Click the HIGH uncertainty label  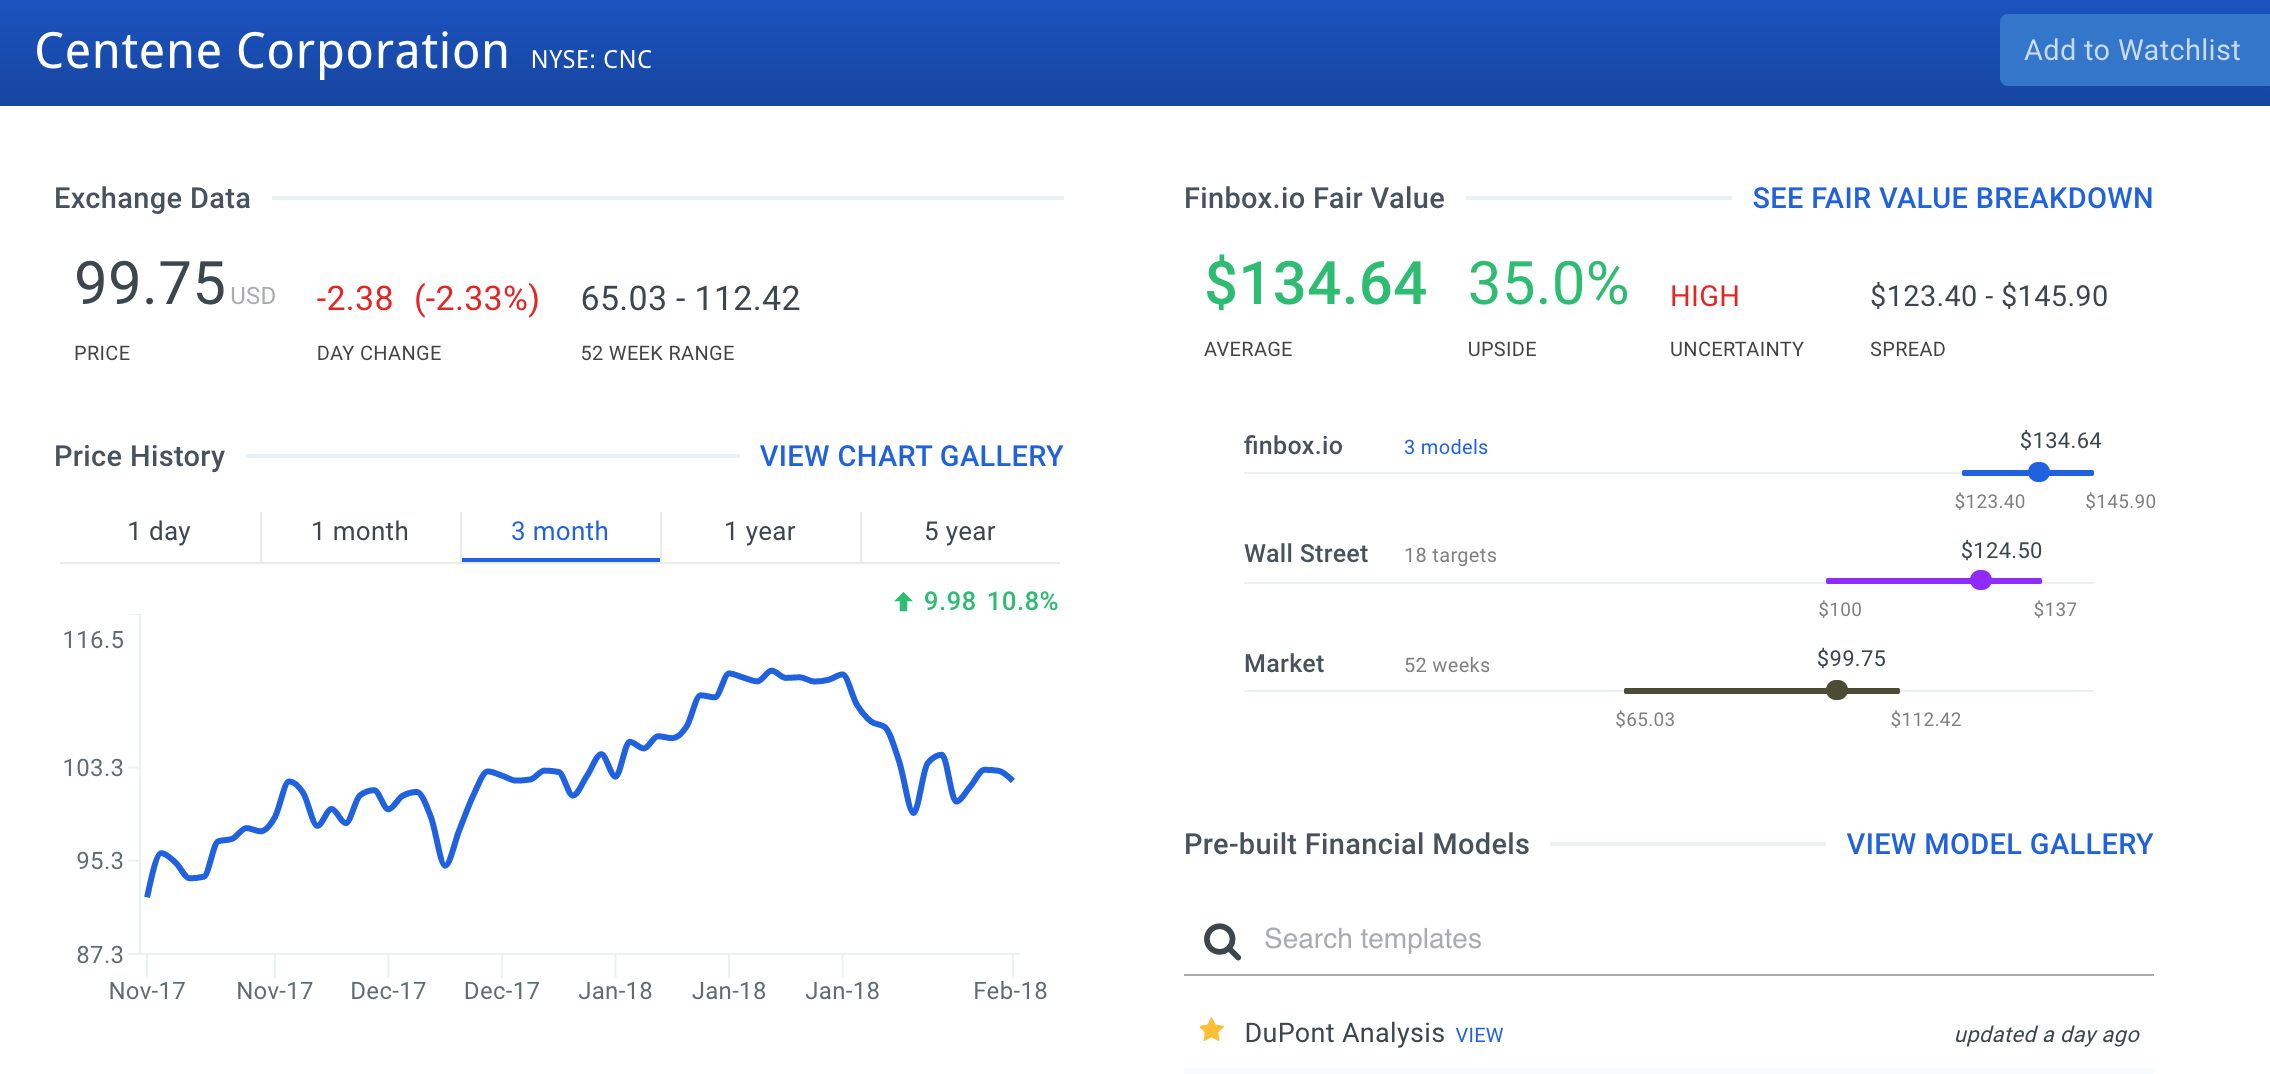1705,296
